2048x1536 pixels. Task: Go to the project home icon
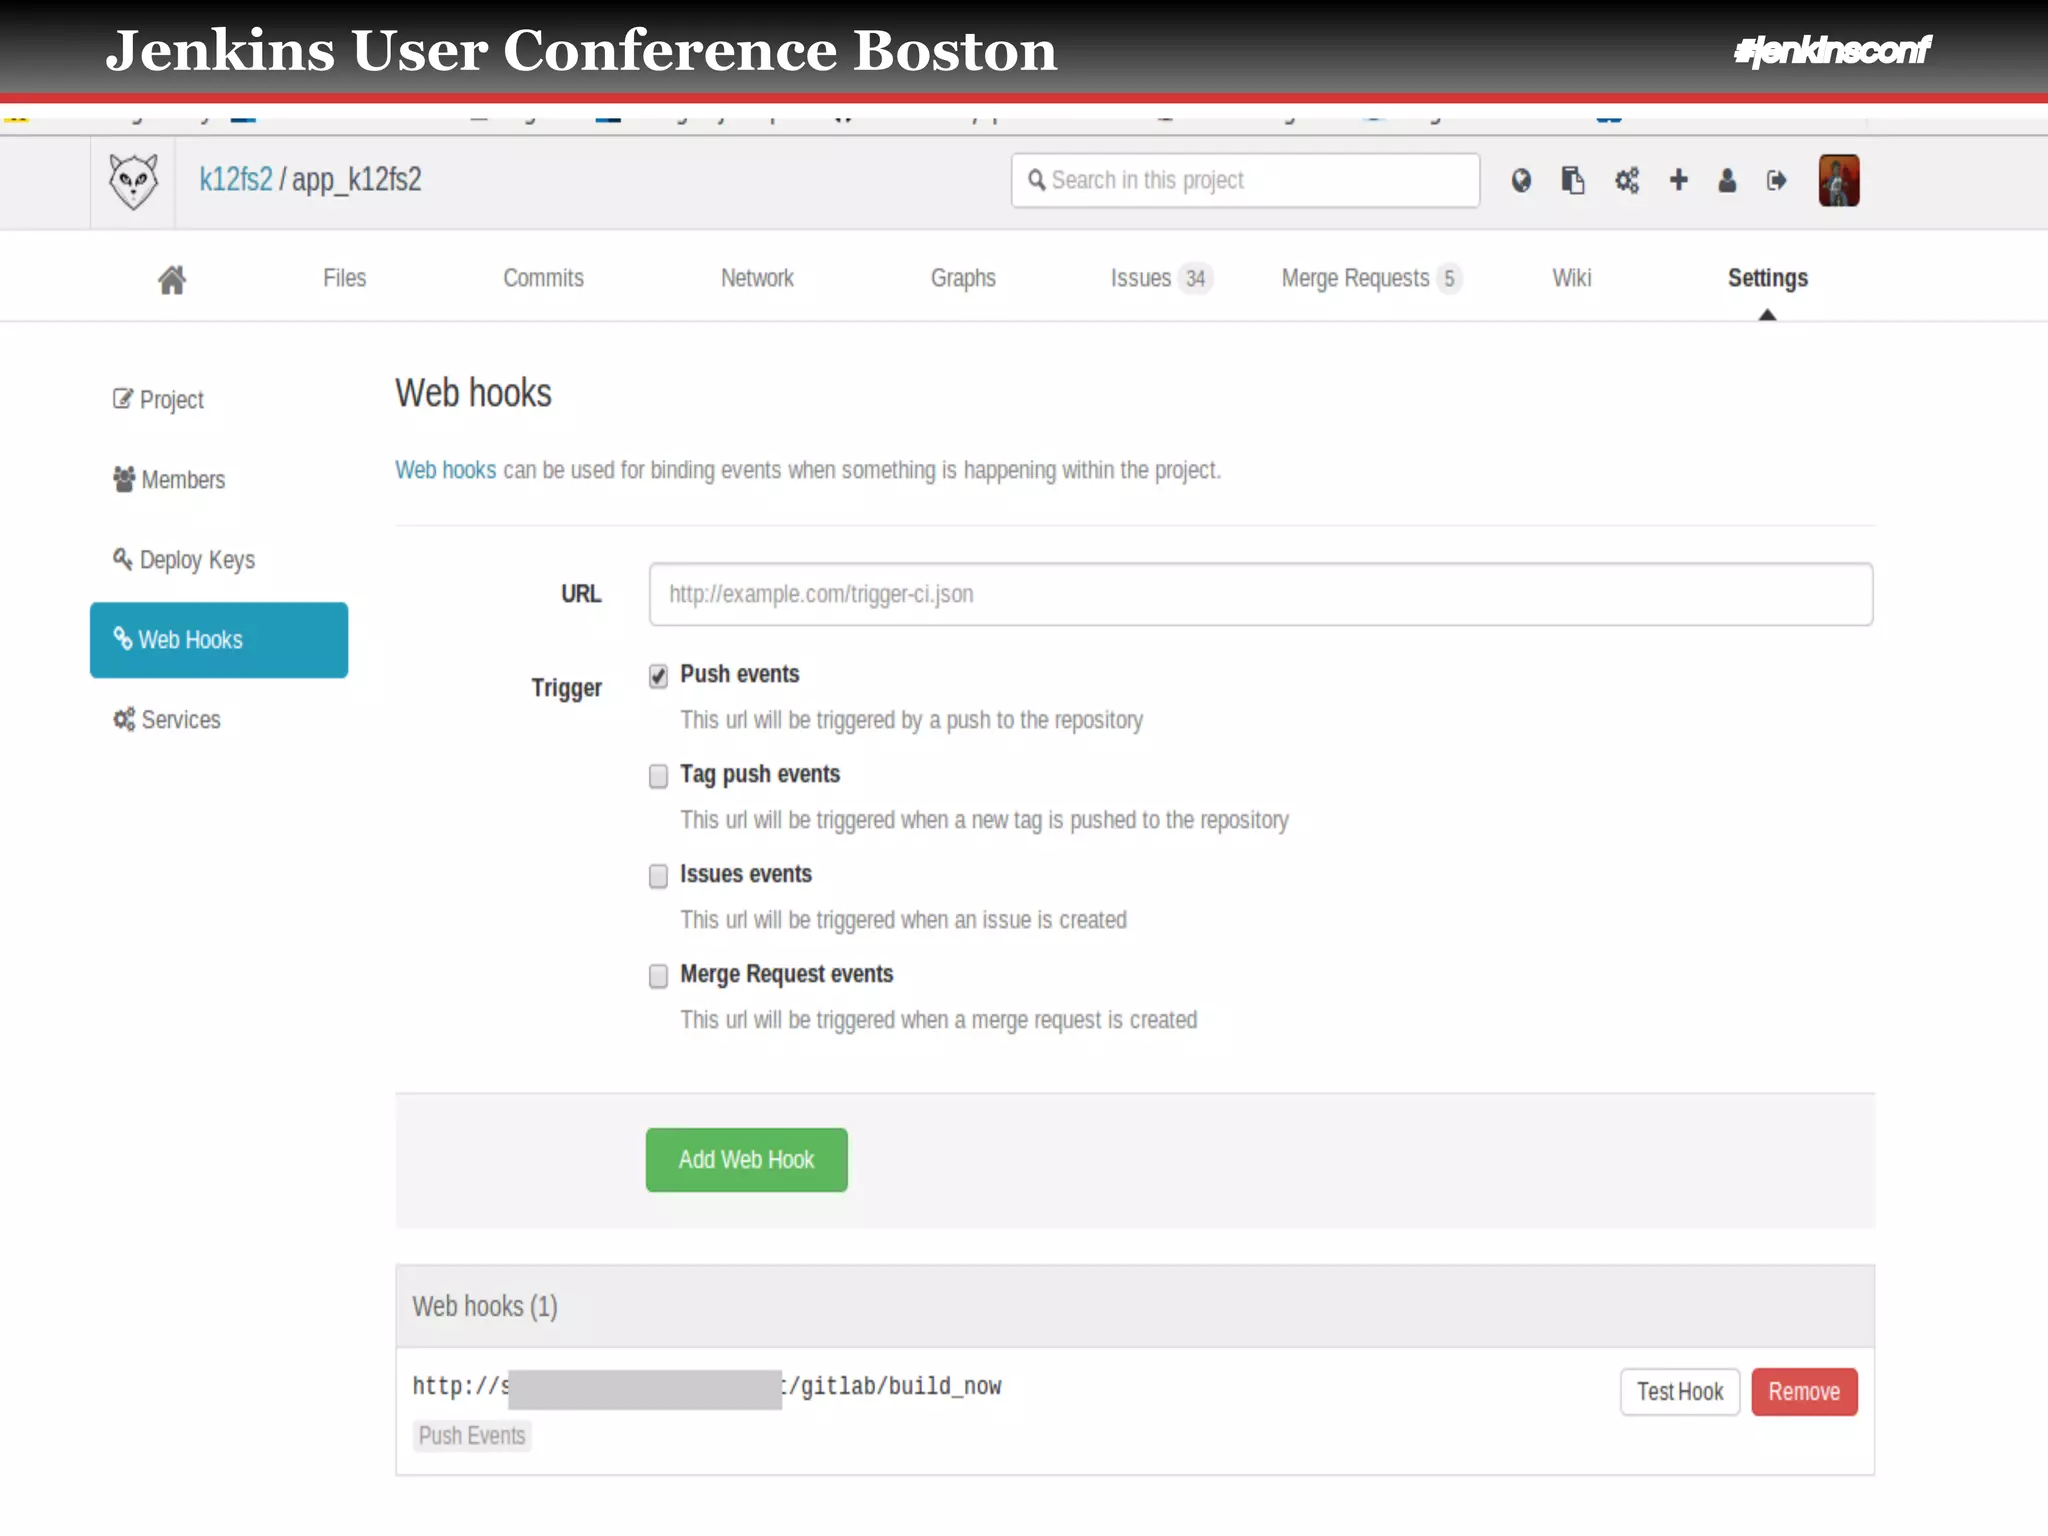[172, 279]
